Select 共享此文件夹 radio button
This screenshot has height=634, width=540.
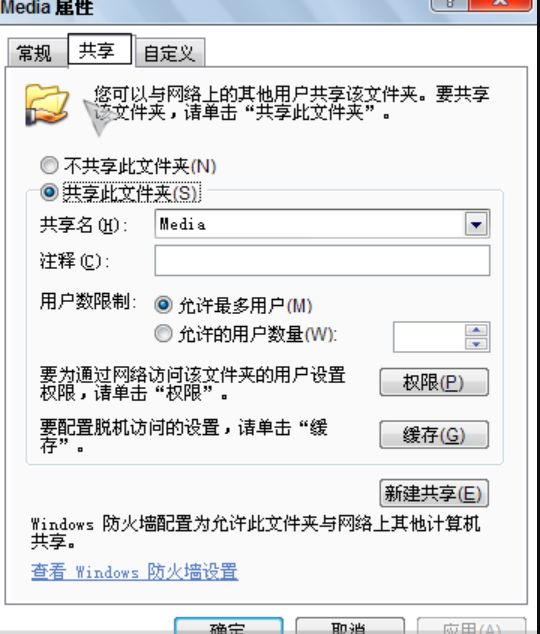(x=49, y=192)
